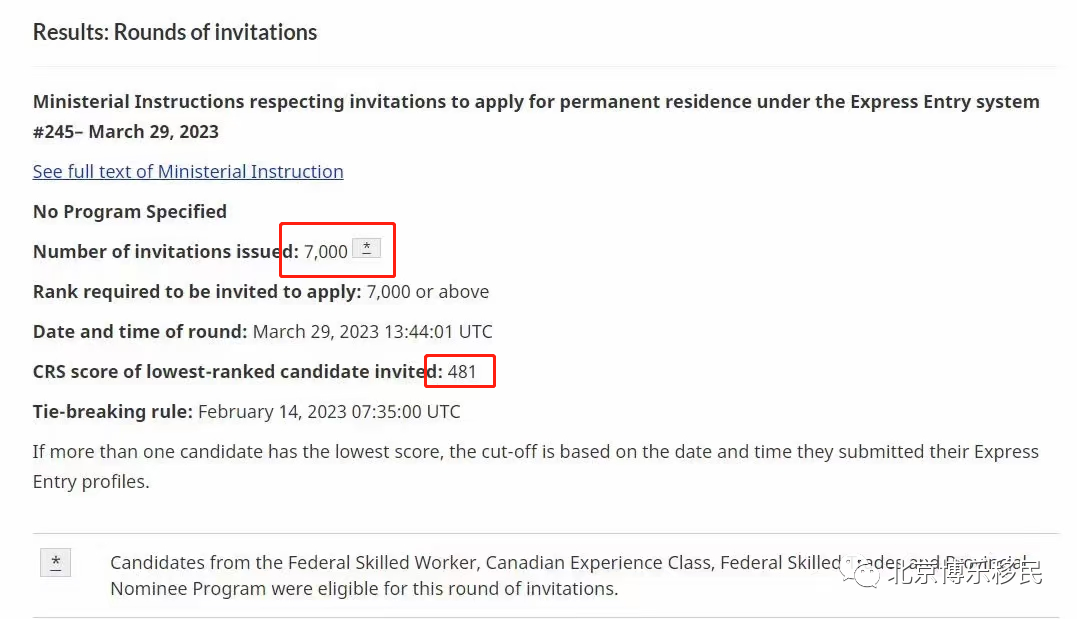Image resolution: width=1077 pixels, height=619 pixels.
Task: Click the CRS score of lowest-ranked candidate label
Action: [x=238, y=372]
